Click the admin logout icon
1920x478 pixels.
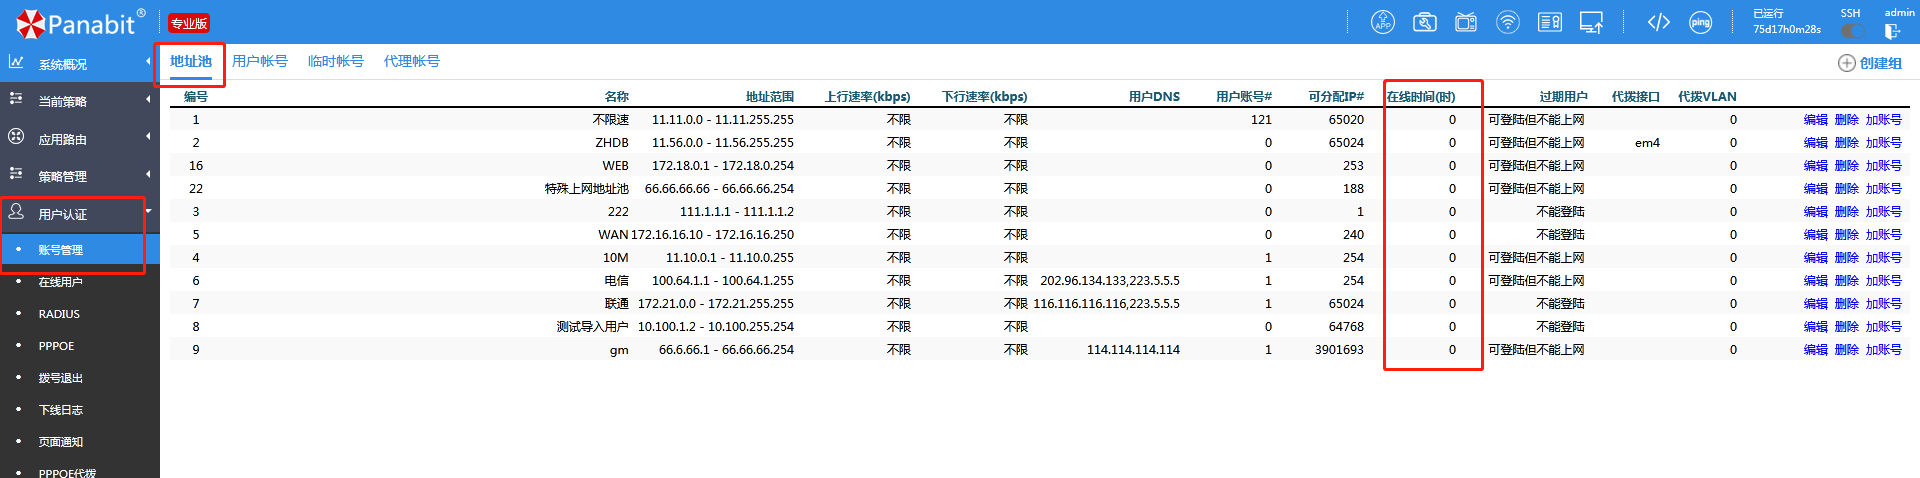point(1892,31)
